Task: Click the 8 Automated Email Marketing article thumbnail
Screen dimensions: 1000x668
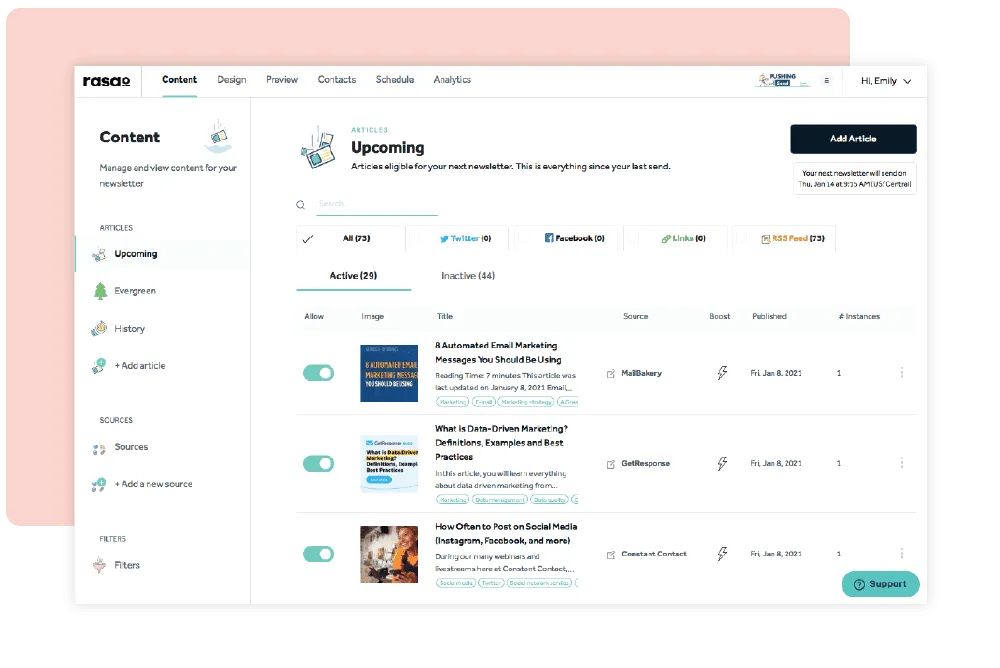Action: coord(389,373)
